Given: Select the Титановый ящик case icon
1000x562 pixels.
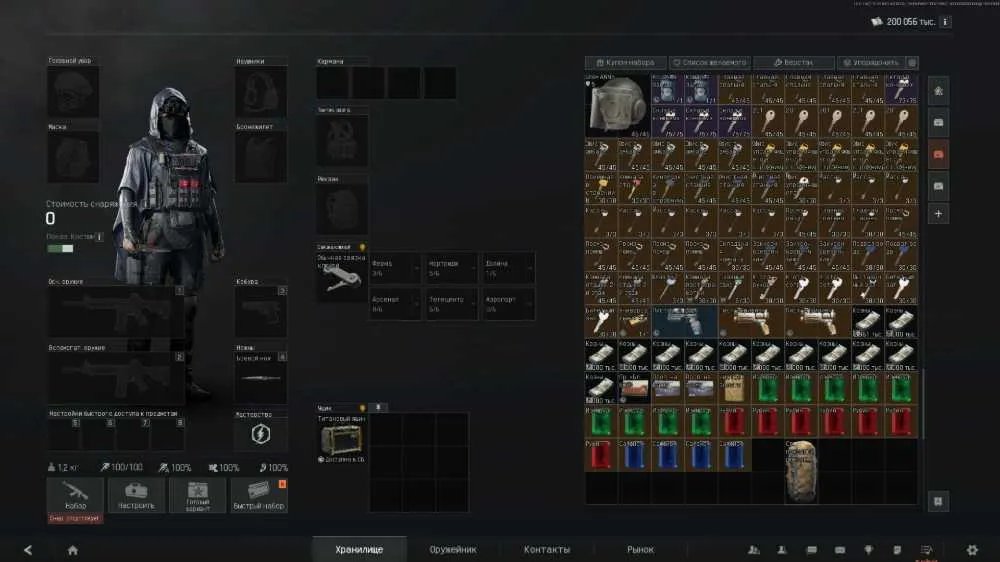Looking at the screenshot, I should coord(341,440).
